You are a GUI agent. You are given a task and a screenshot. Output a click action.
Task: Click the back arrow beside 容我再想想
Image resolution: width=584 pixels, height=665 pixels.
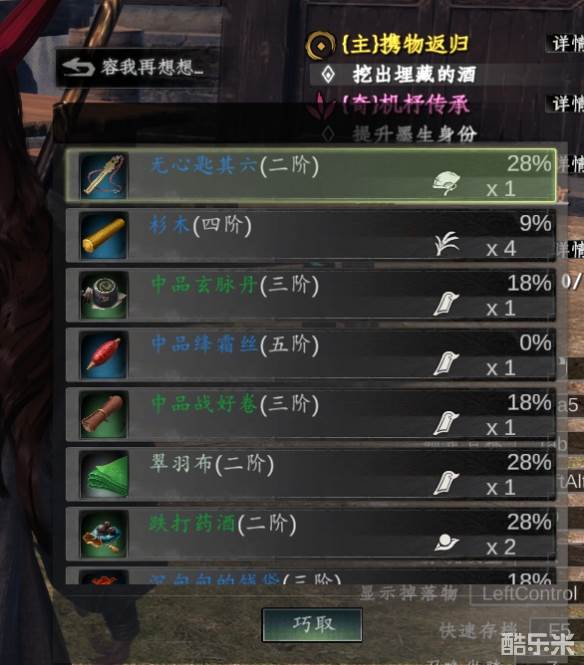pos(78,67)
